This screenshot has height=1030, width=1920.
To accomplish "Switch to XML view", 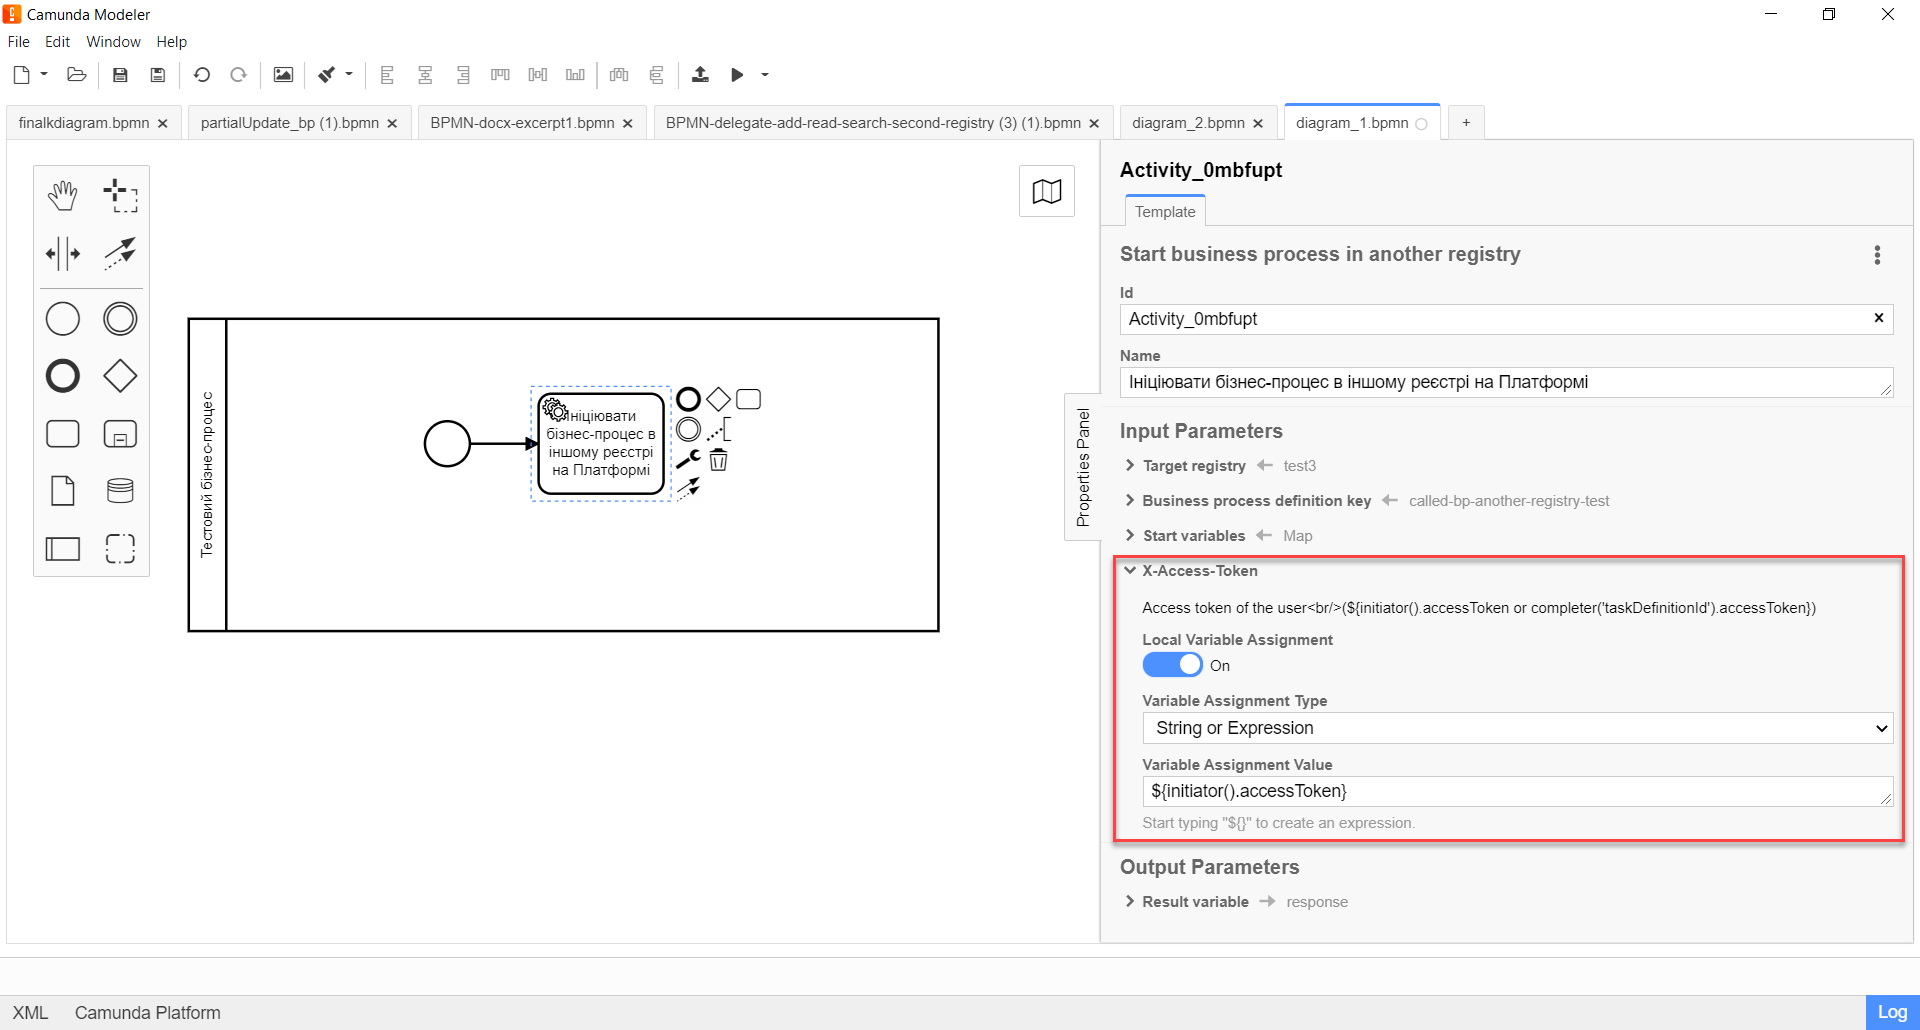I will pos(30,1013).
